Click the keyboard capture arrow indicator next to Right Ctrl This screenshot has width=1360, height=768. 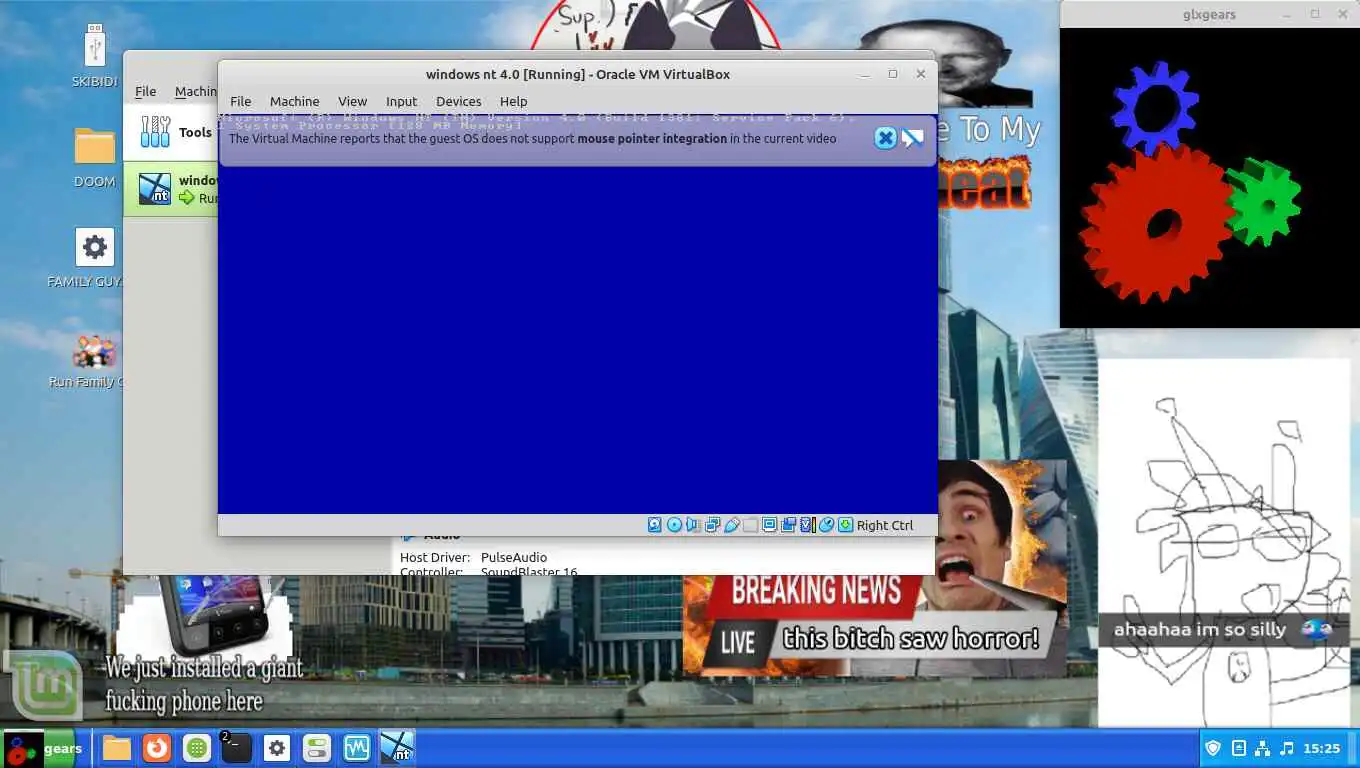pyautogui.click(x=845, y=525)
